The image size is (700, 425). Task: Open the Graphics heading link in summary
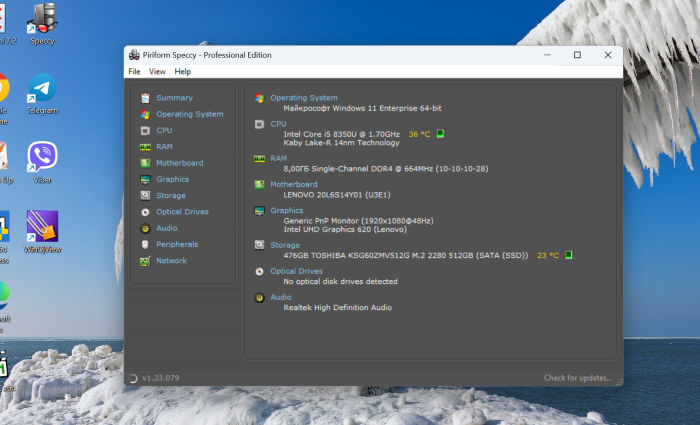point(287,210)
